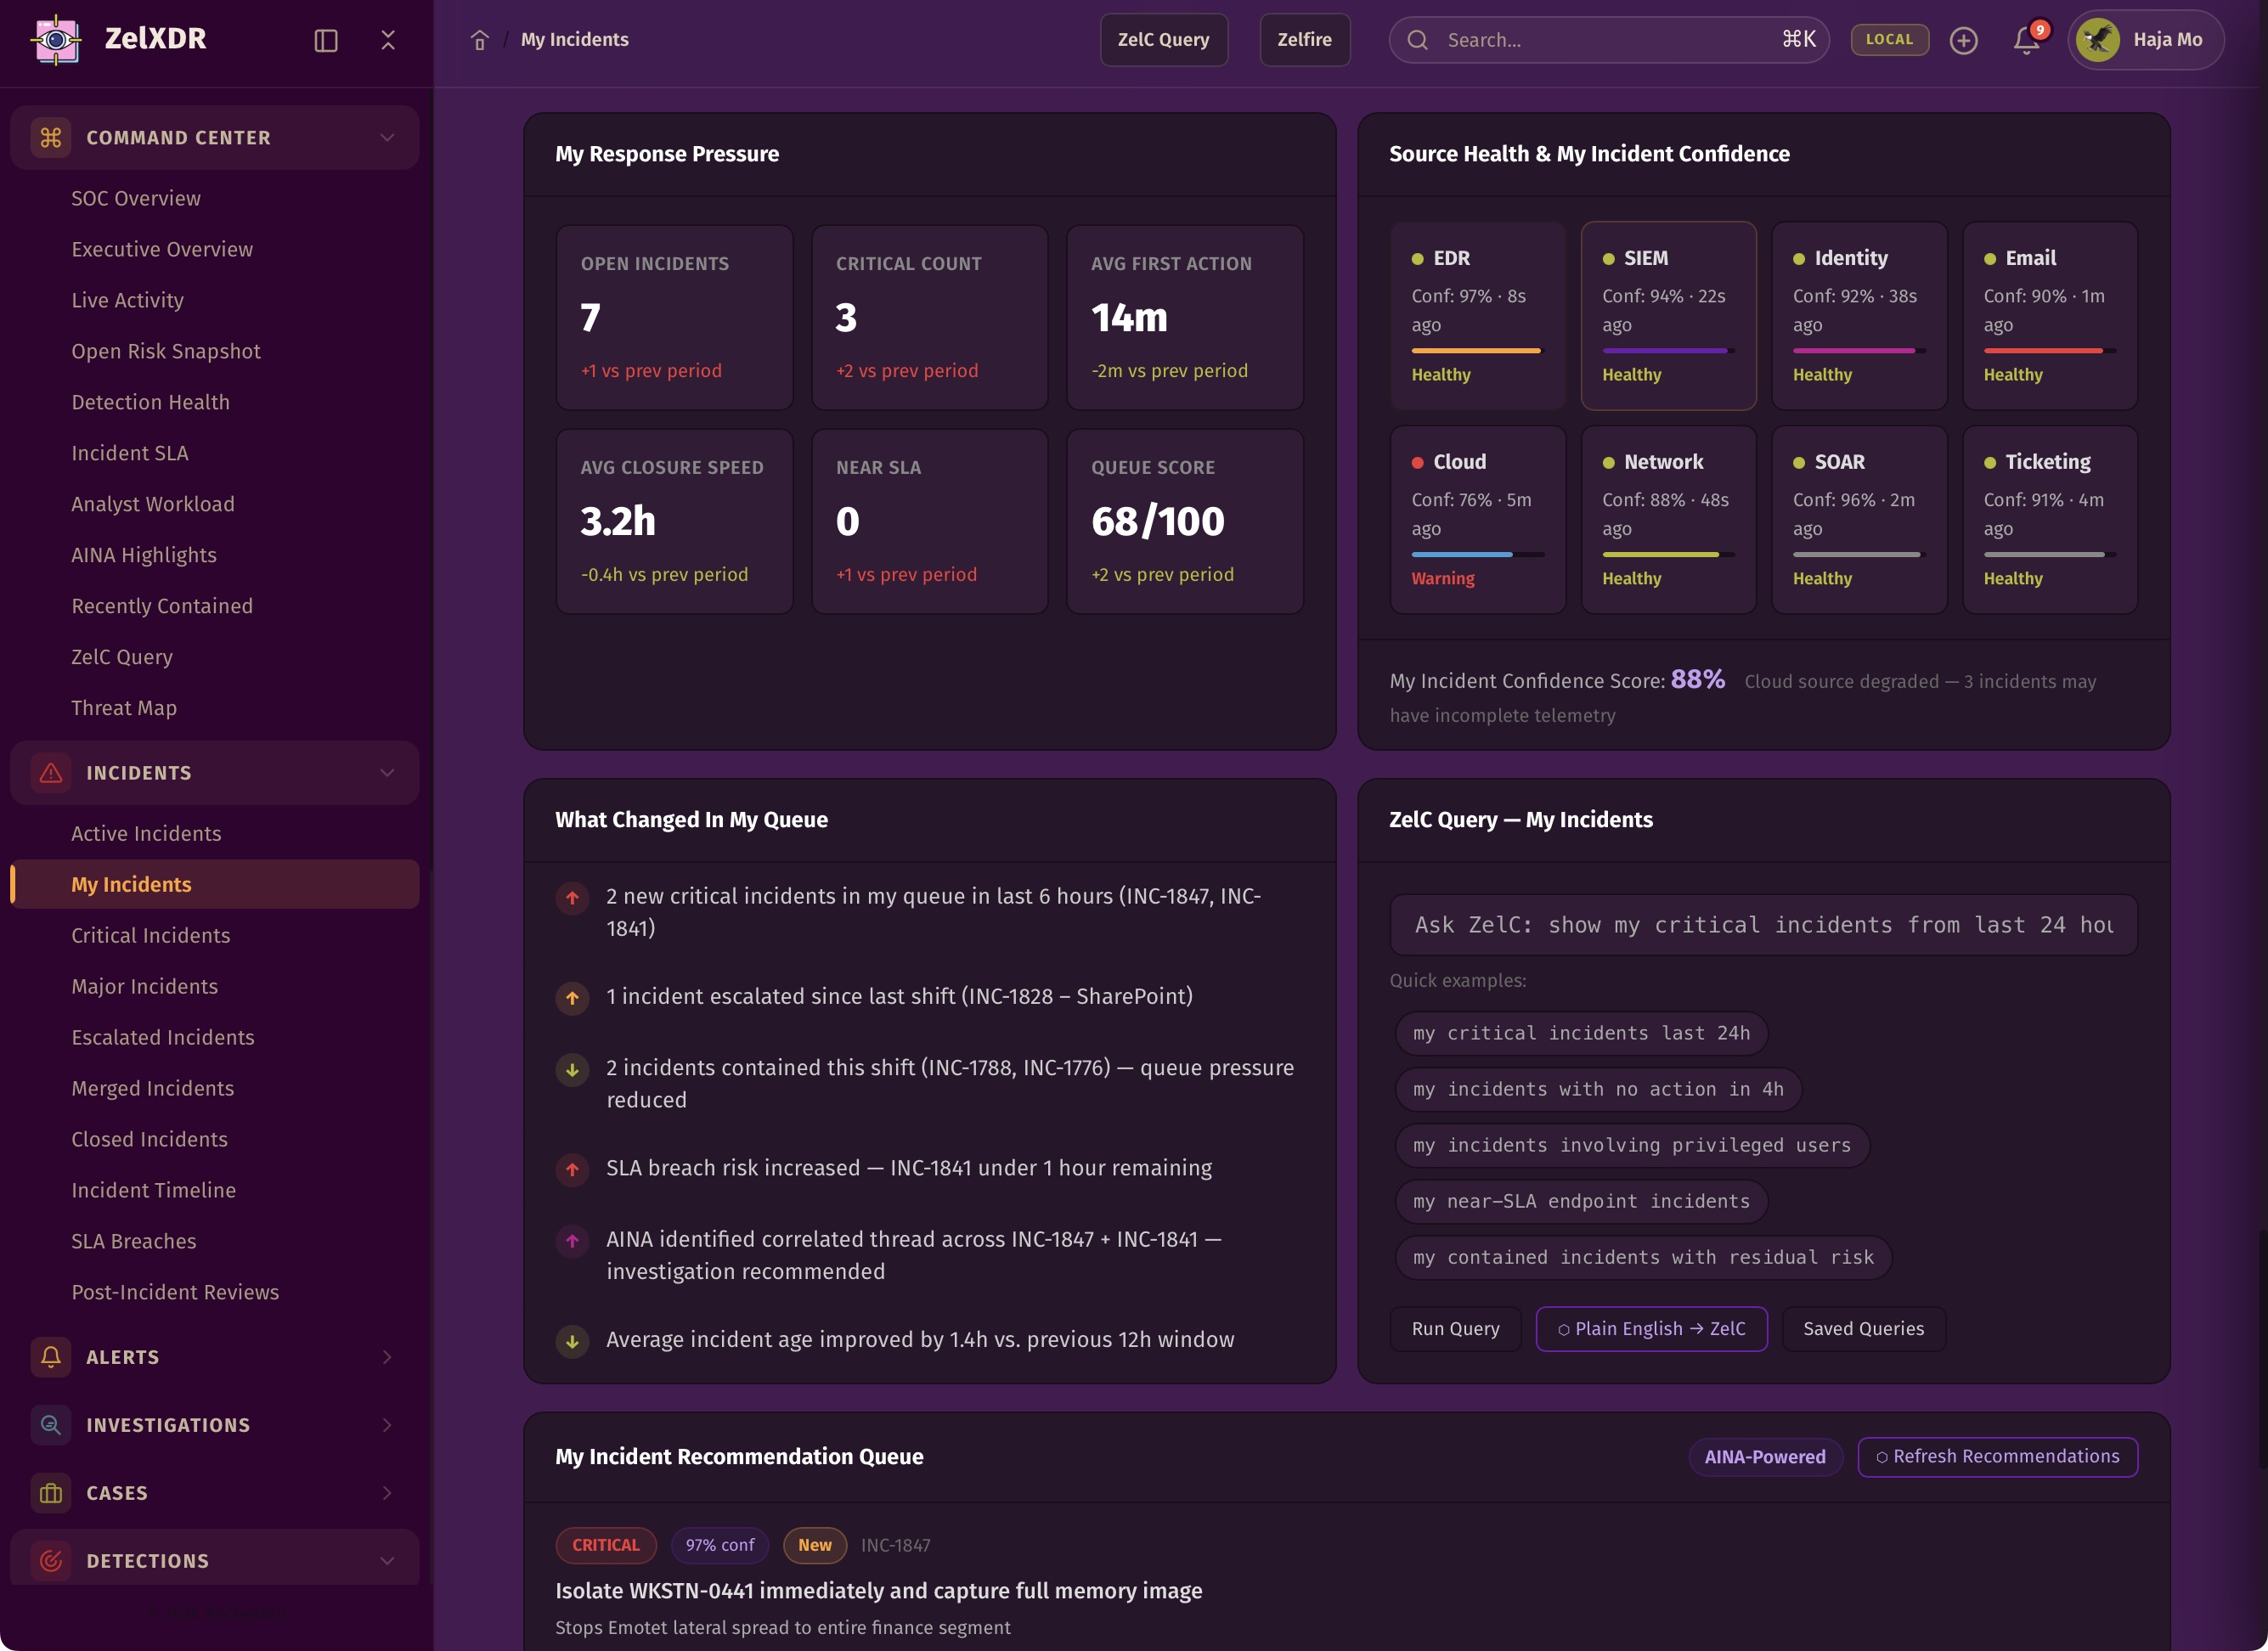Click the ZelXDR eye logo icon
This screenshot has width=2268, height=1651.
click(56, 40)
